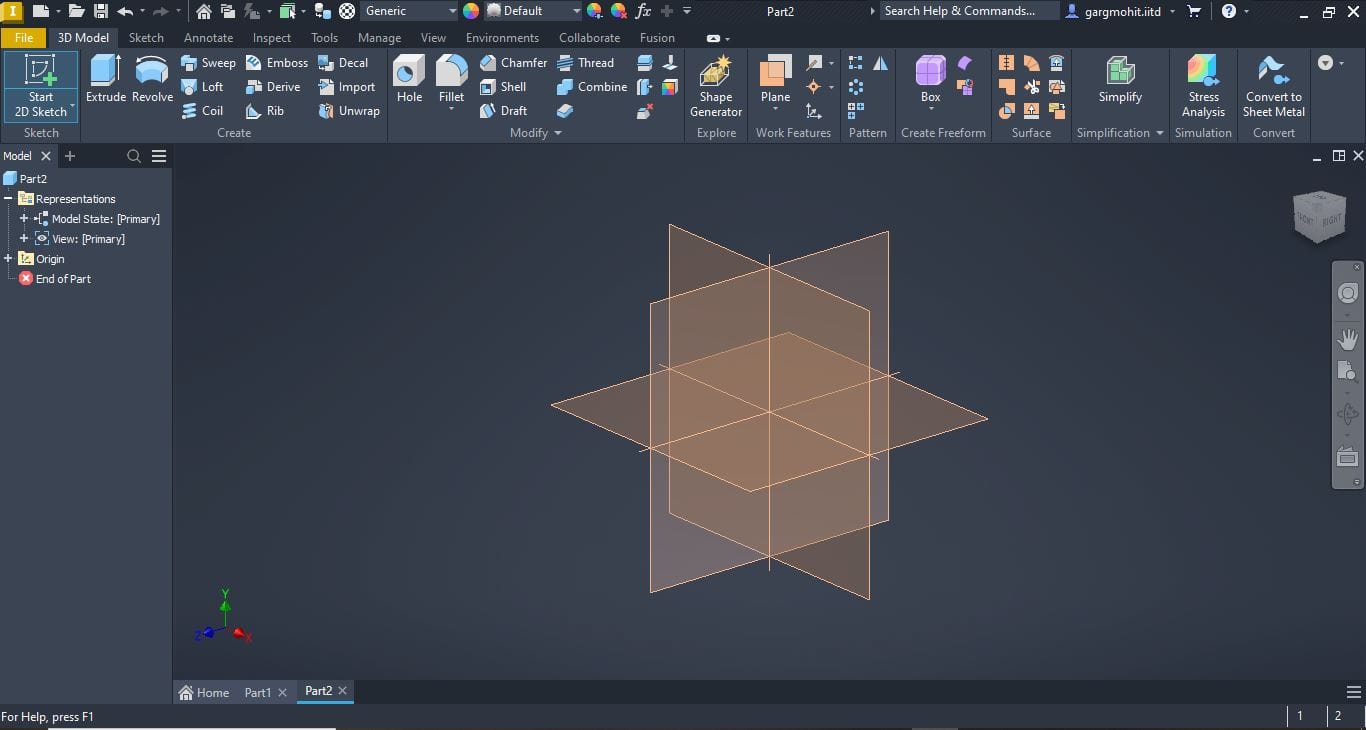Viewport: 1366px width, 730px height.
Task: Select the Combine tool
Action: [592, 87]
